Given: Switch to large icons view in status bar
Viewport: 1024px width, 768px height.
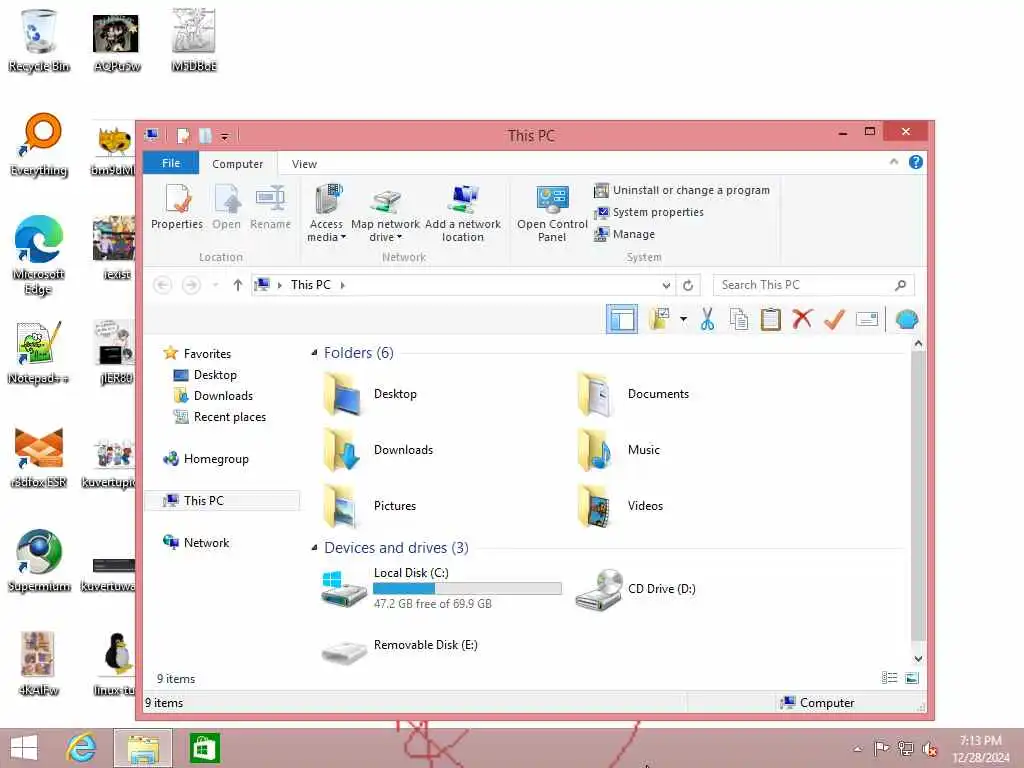Looking at the screenshot, I should click(x=912, y=678).
